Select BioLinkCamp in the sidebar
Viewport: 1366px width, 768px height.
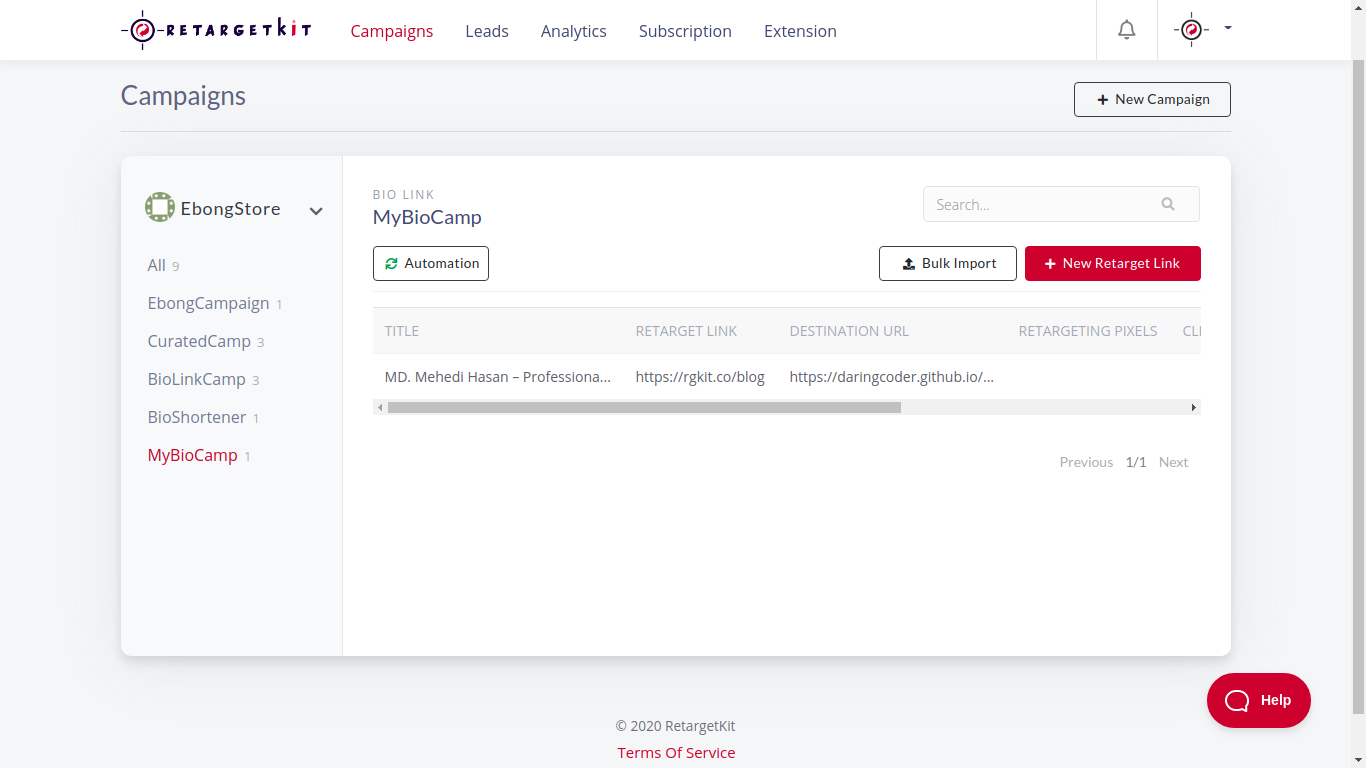click(204, 379)
